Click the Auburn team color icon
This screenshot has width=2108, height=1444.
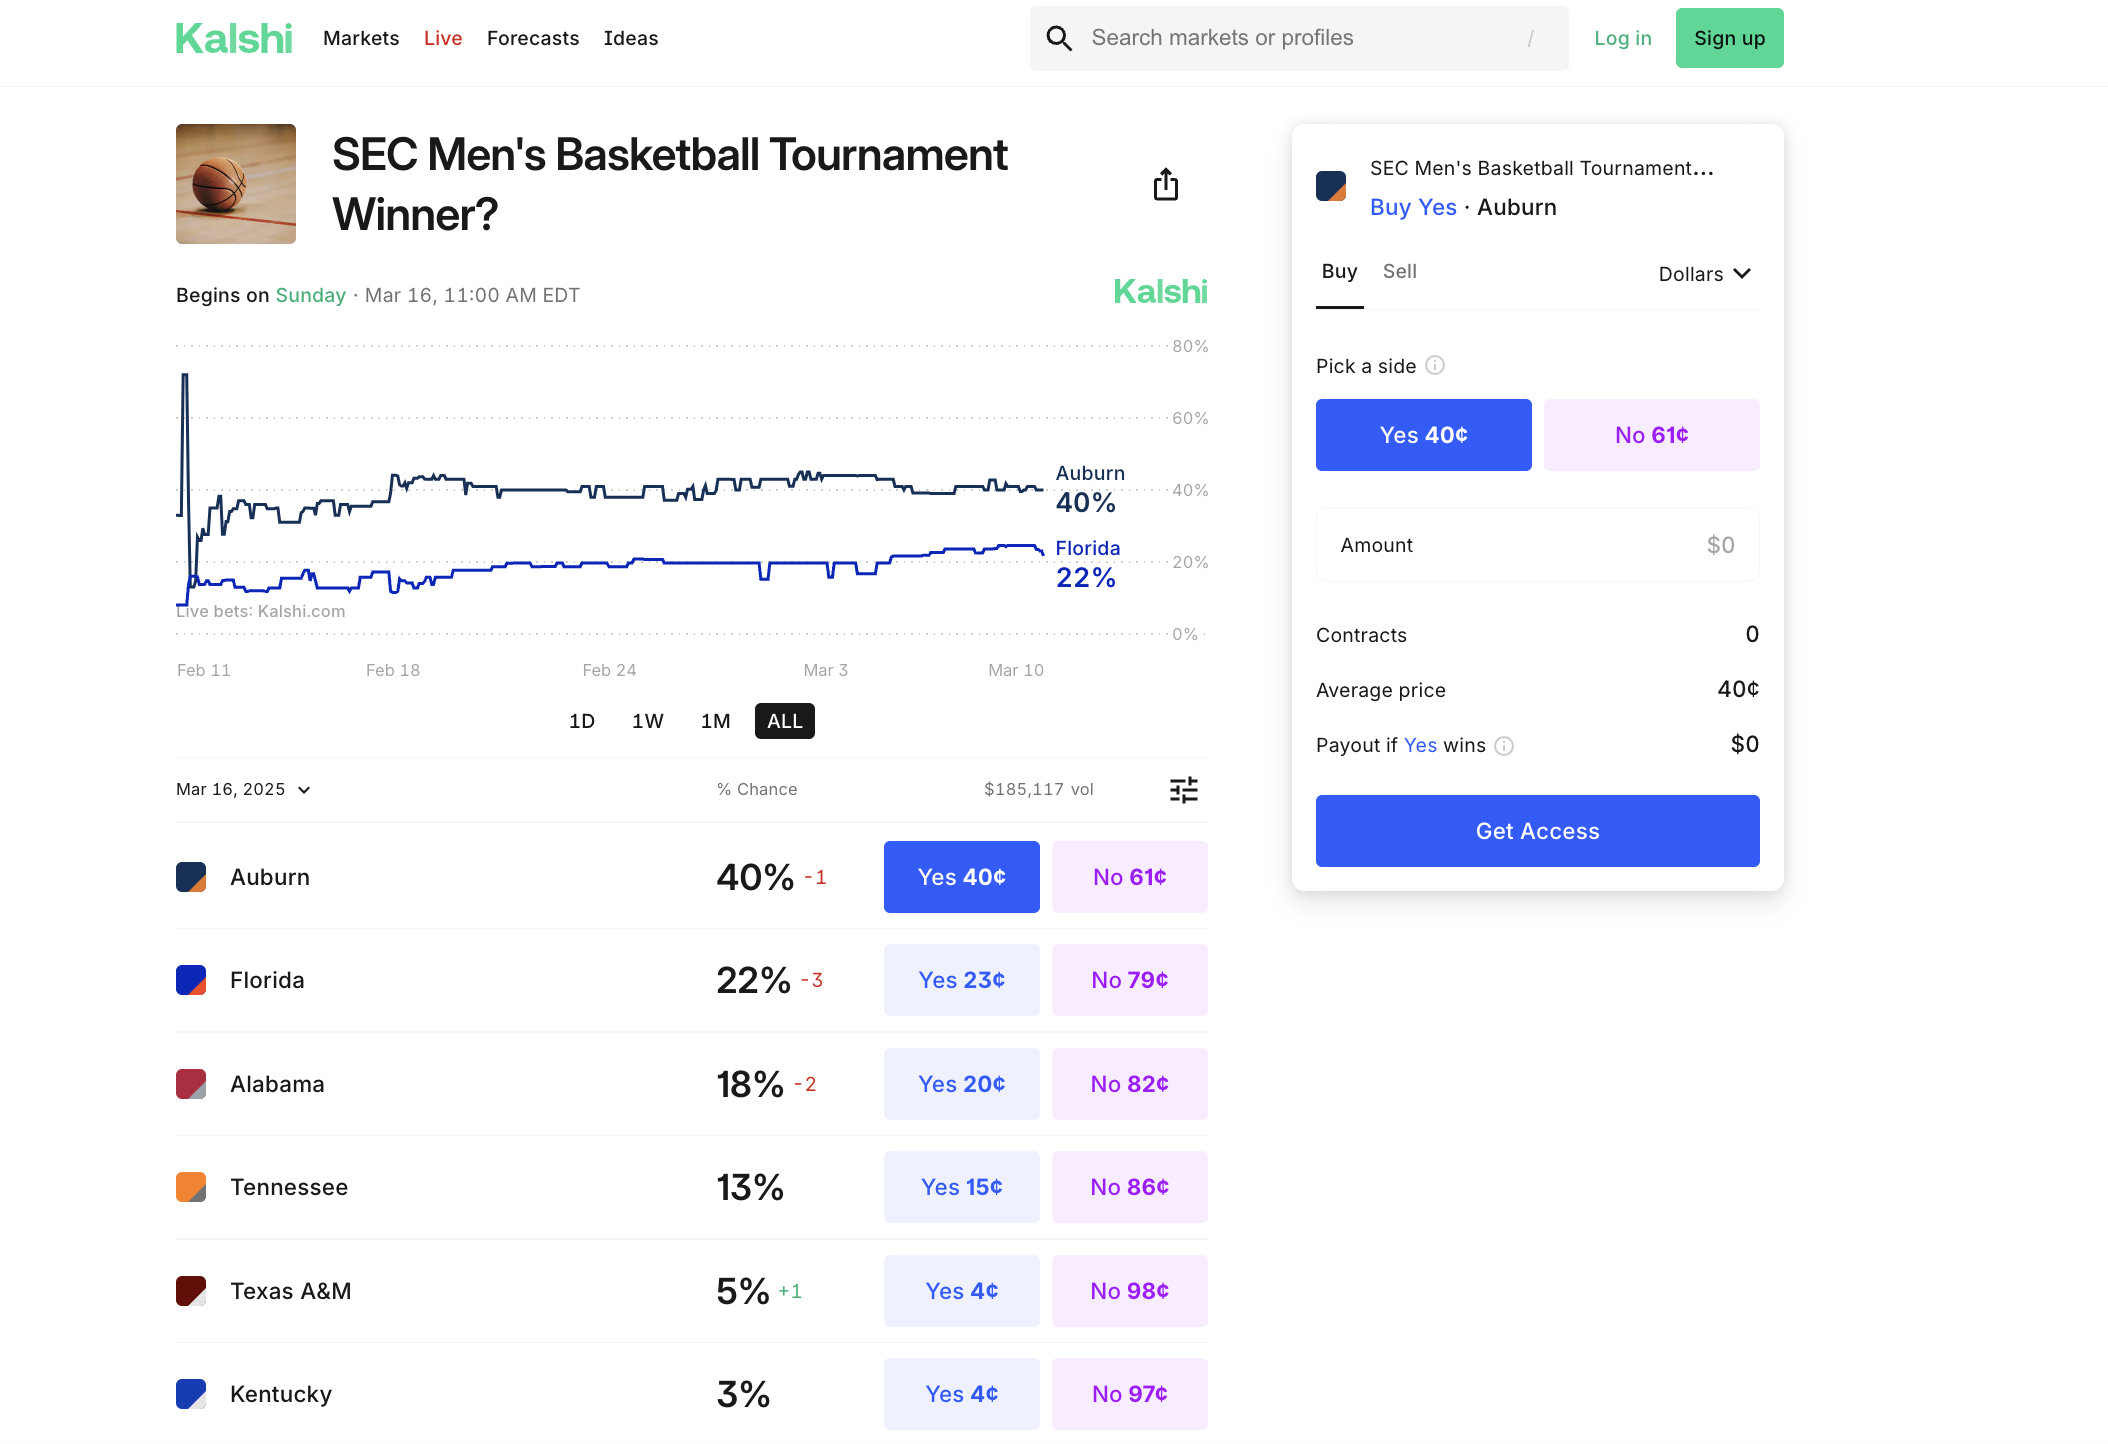(191, 877)
